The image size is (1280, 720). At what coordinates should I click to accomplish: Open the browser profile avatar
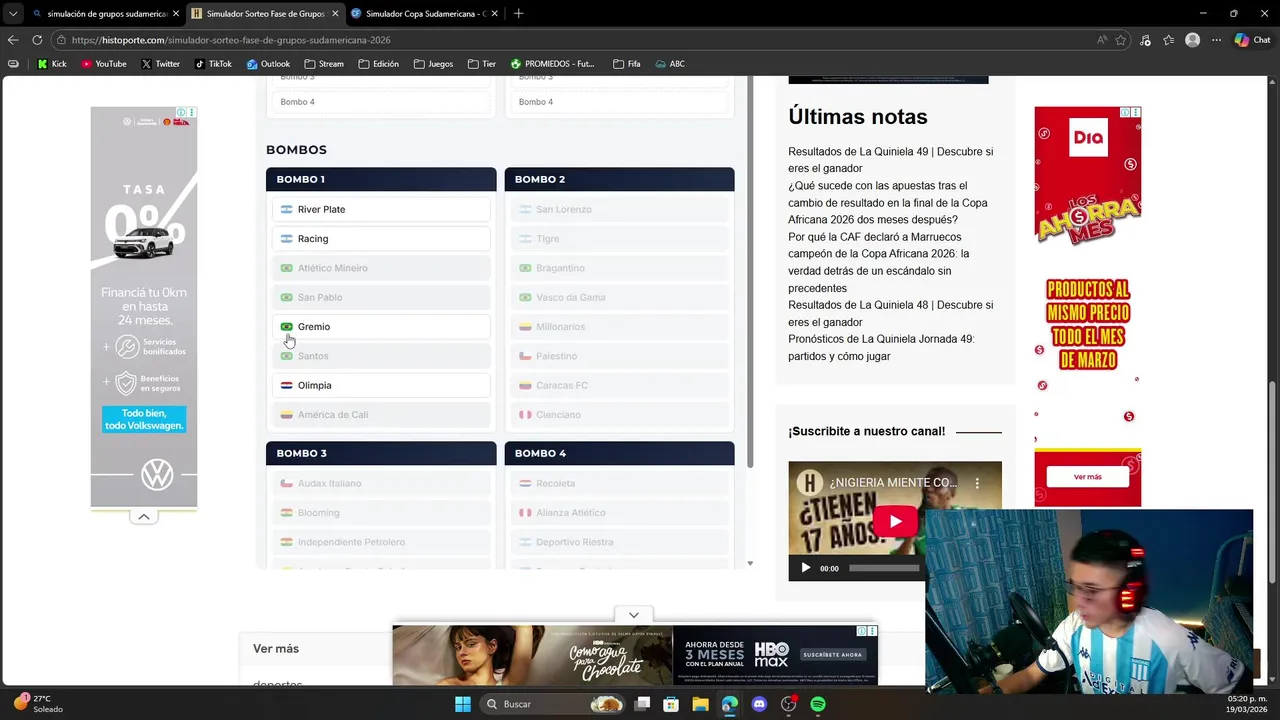tap(1192, 40)
